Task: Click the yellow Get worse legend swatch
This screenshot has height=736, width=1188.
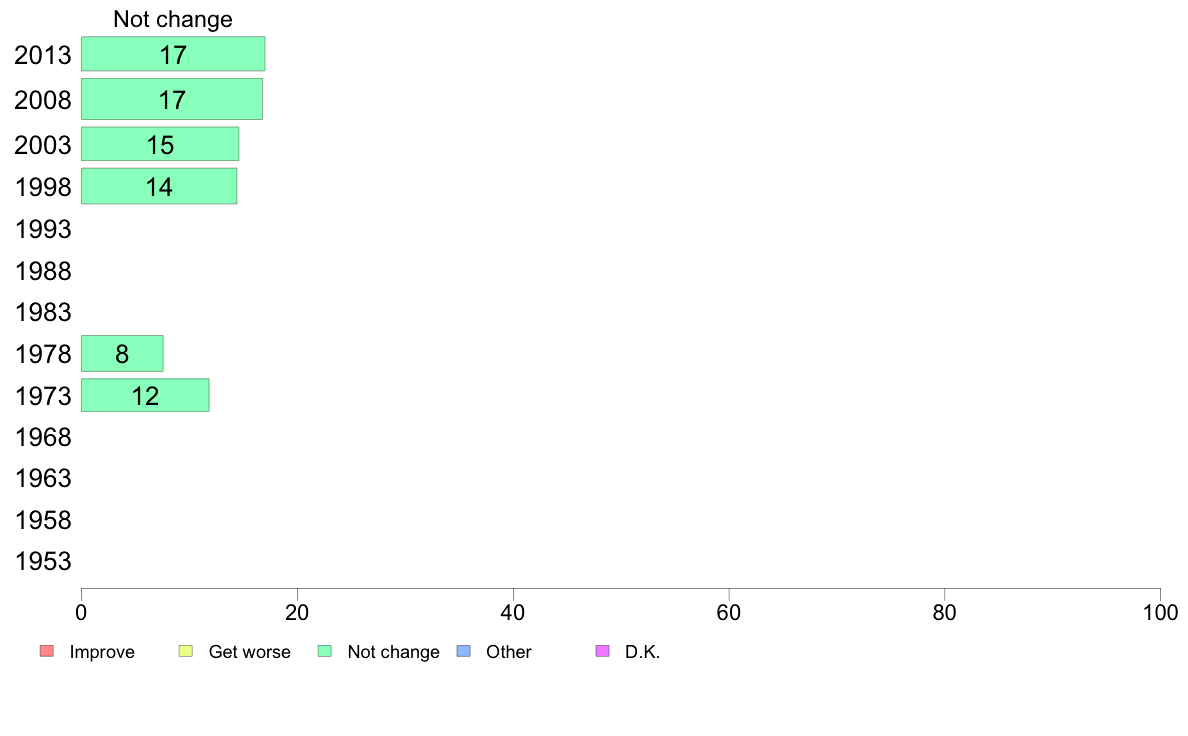Action: [x=186, y=651]
